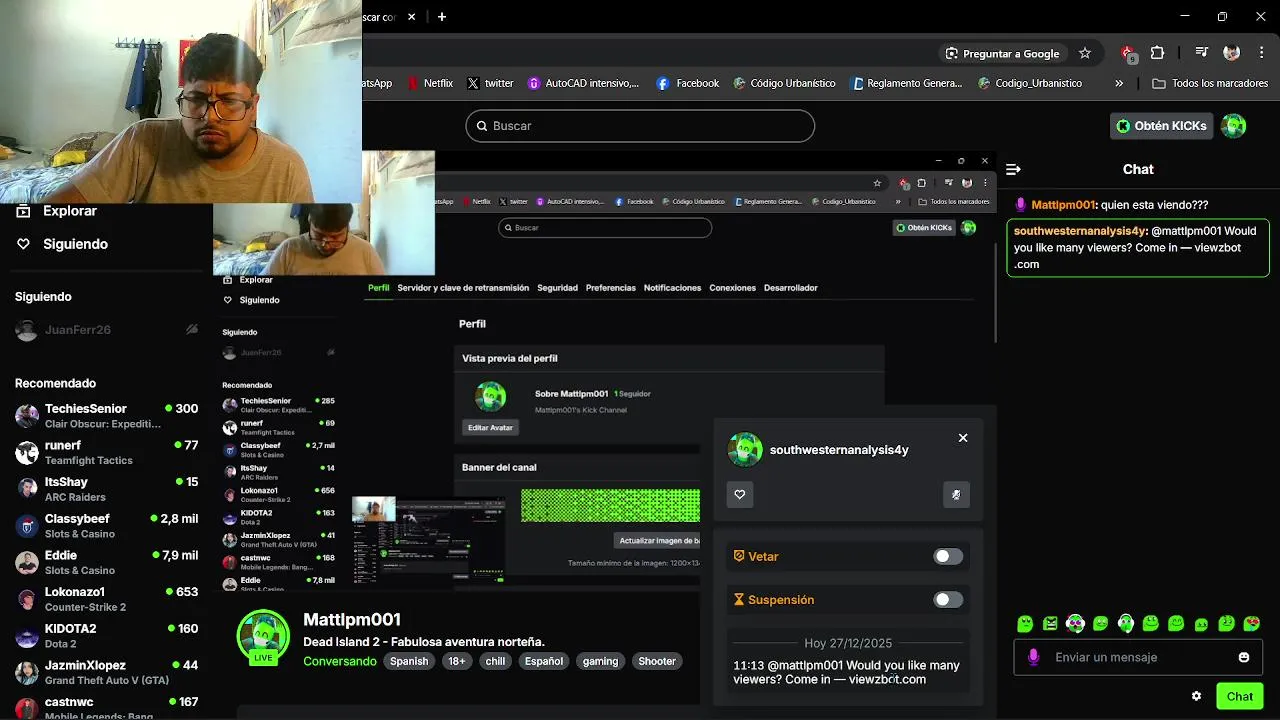Collapse the chat panel arrow icon
The width and height of the screenshot is (1280, 720).
point(1013,170)
